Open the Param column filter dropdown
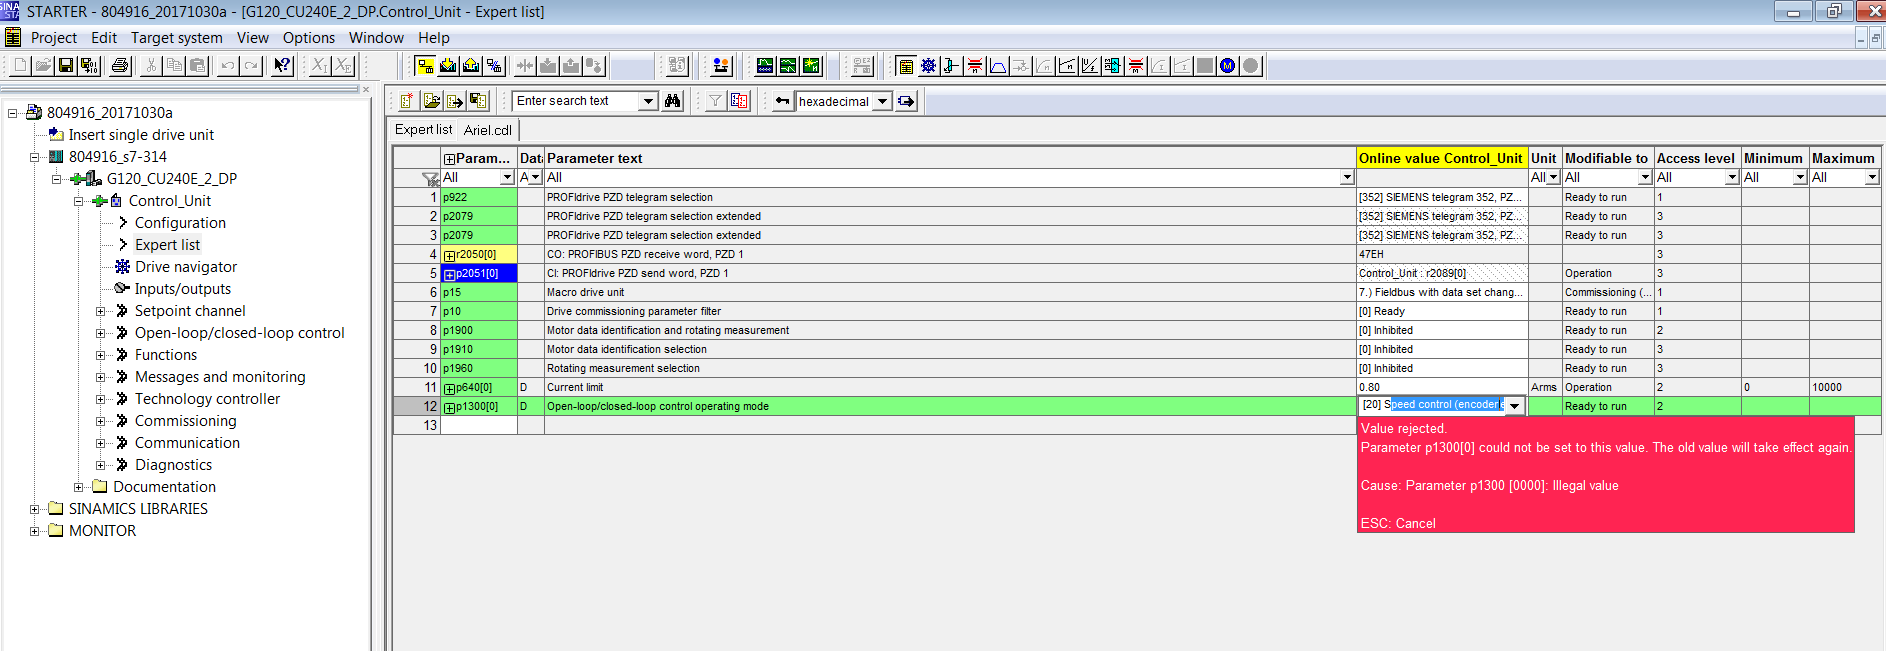This screenshot has width=1886, height=651. coord(507,177)
